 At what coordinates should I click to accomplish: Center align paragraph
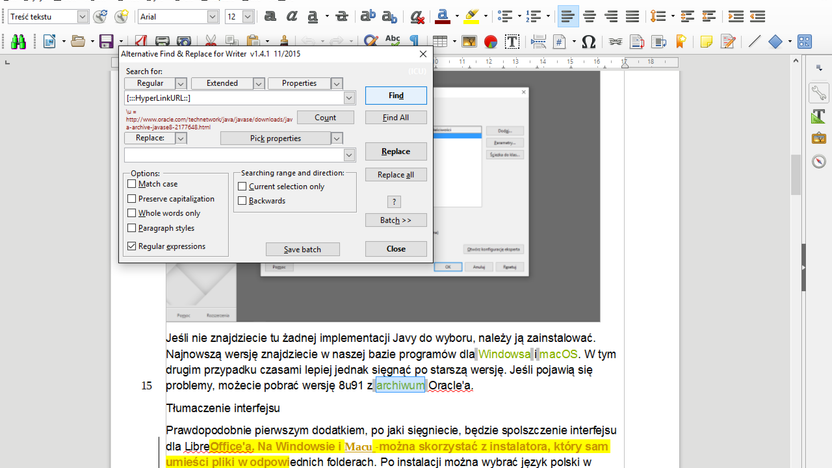(x=590, y=16)
